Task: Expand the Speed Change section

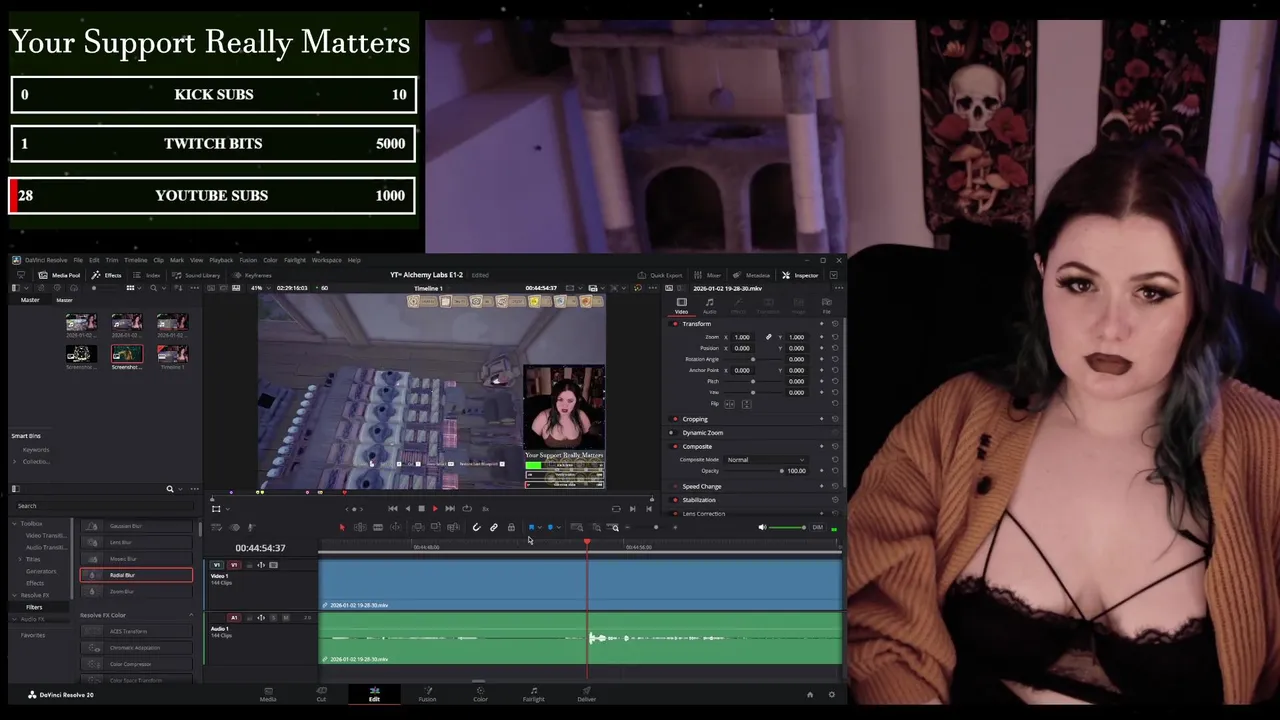Action: coord(702,486)
